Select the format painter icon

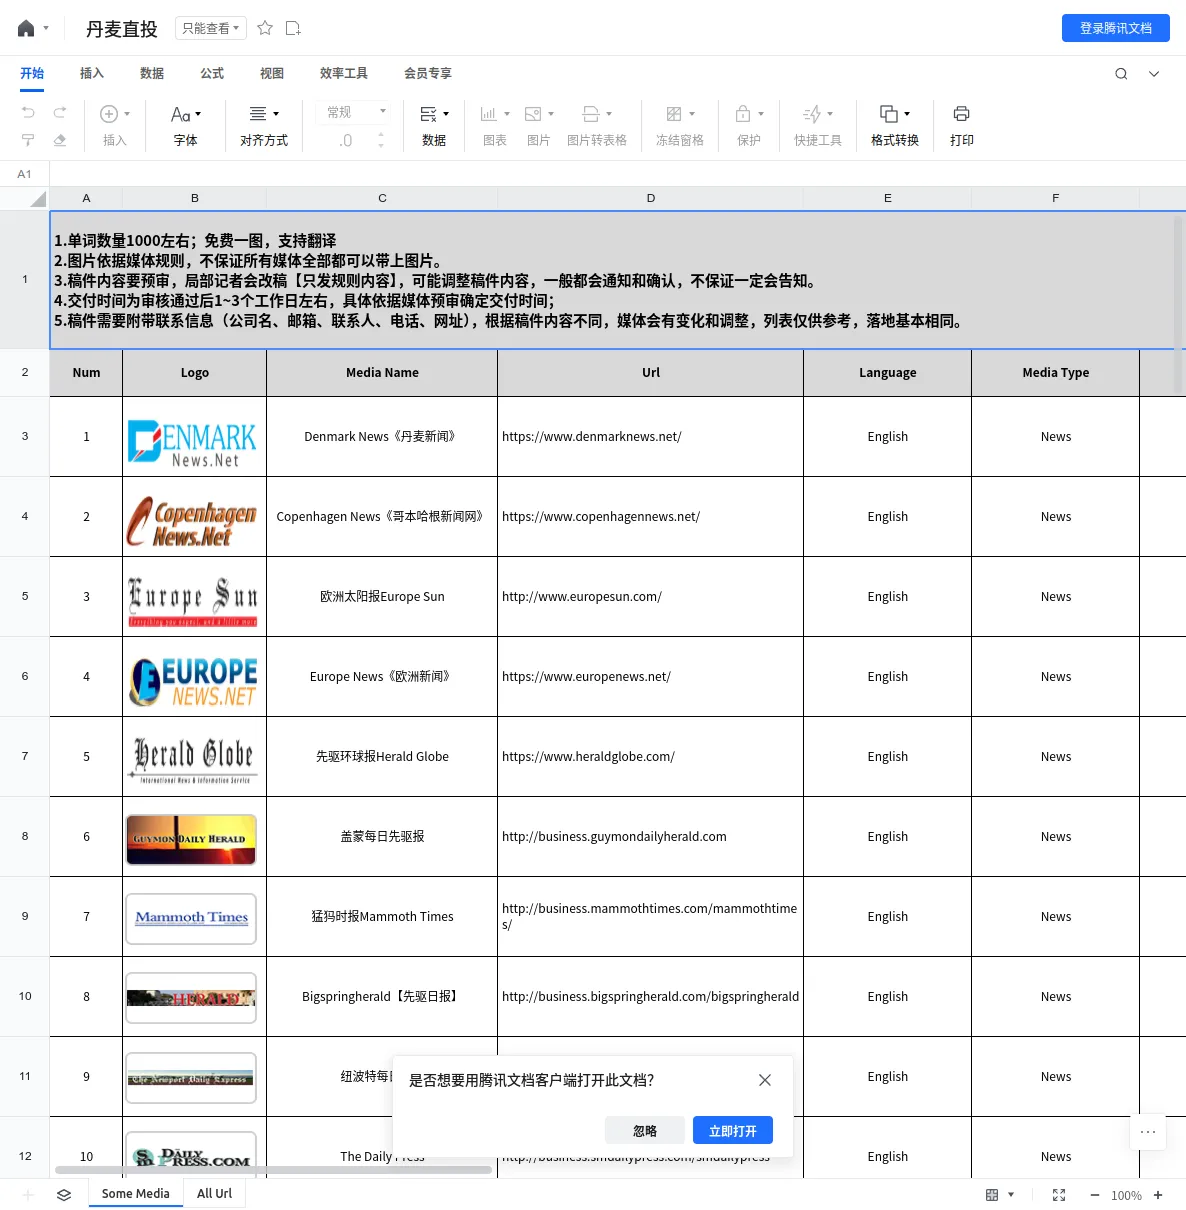point(28,140)
